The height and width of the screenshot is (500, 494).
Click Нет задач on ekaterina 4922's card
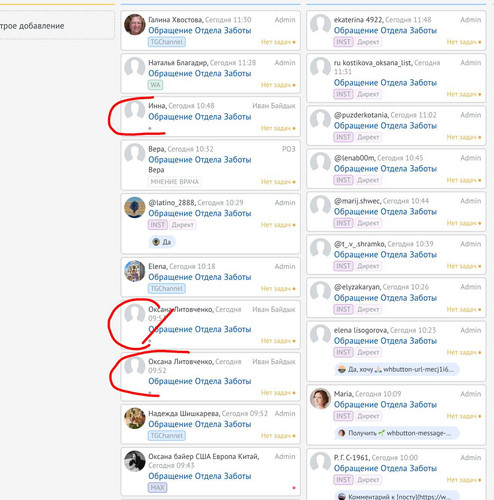tap(464, 42)
